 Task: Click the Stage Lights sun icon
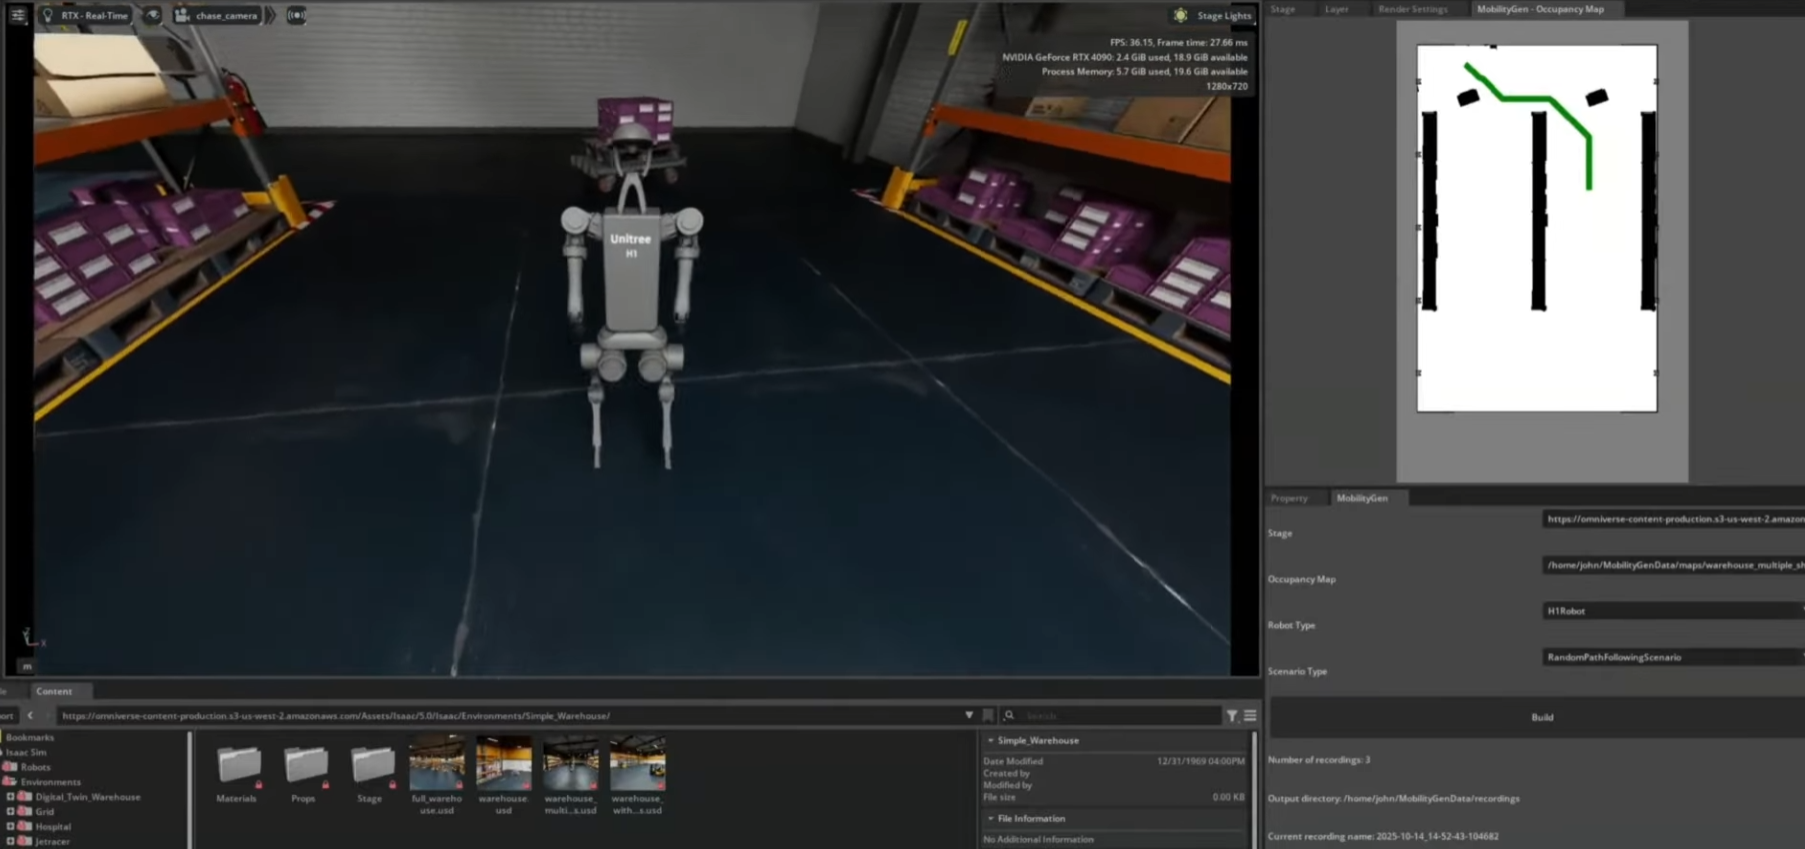(1181, 15)
